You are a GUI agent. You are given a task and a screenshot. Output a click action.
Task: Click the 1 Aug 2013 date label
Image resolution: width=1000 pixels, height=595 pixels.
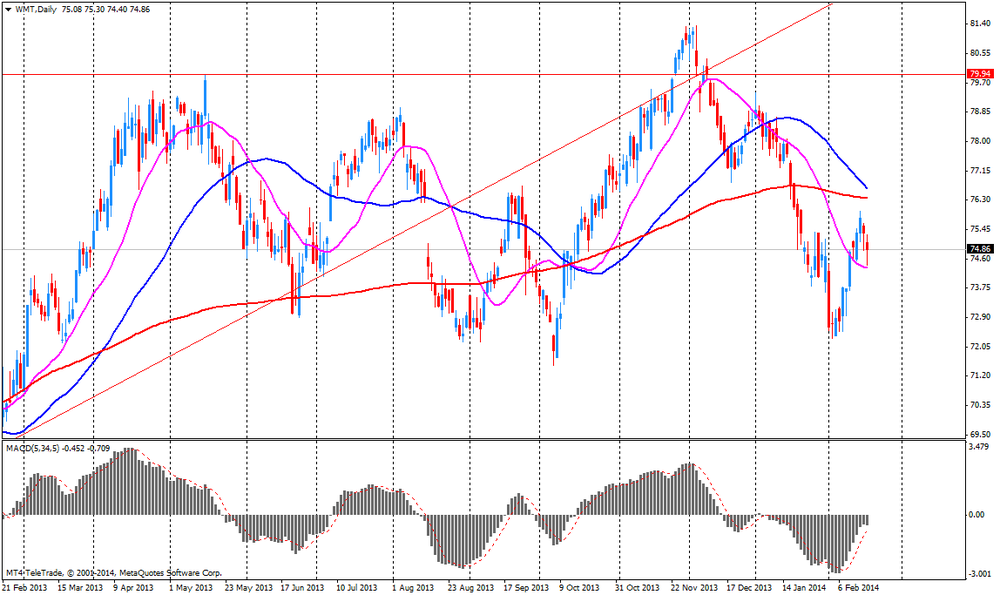click(413, 587)
